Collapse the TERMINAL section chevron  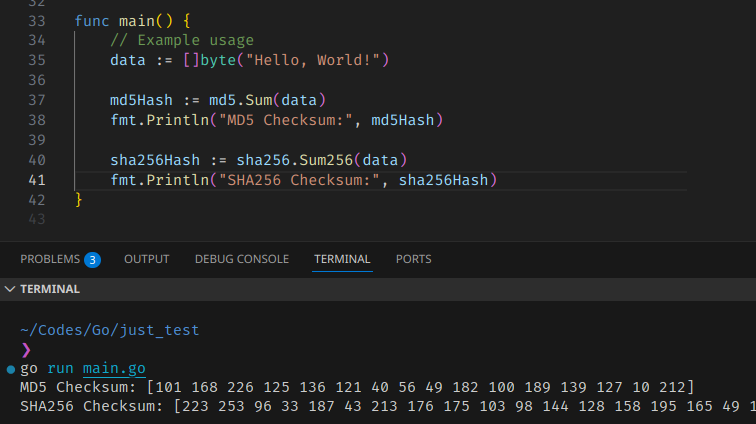click(10, 289)
